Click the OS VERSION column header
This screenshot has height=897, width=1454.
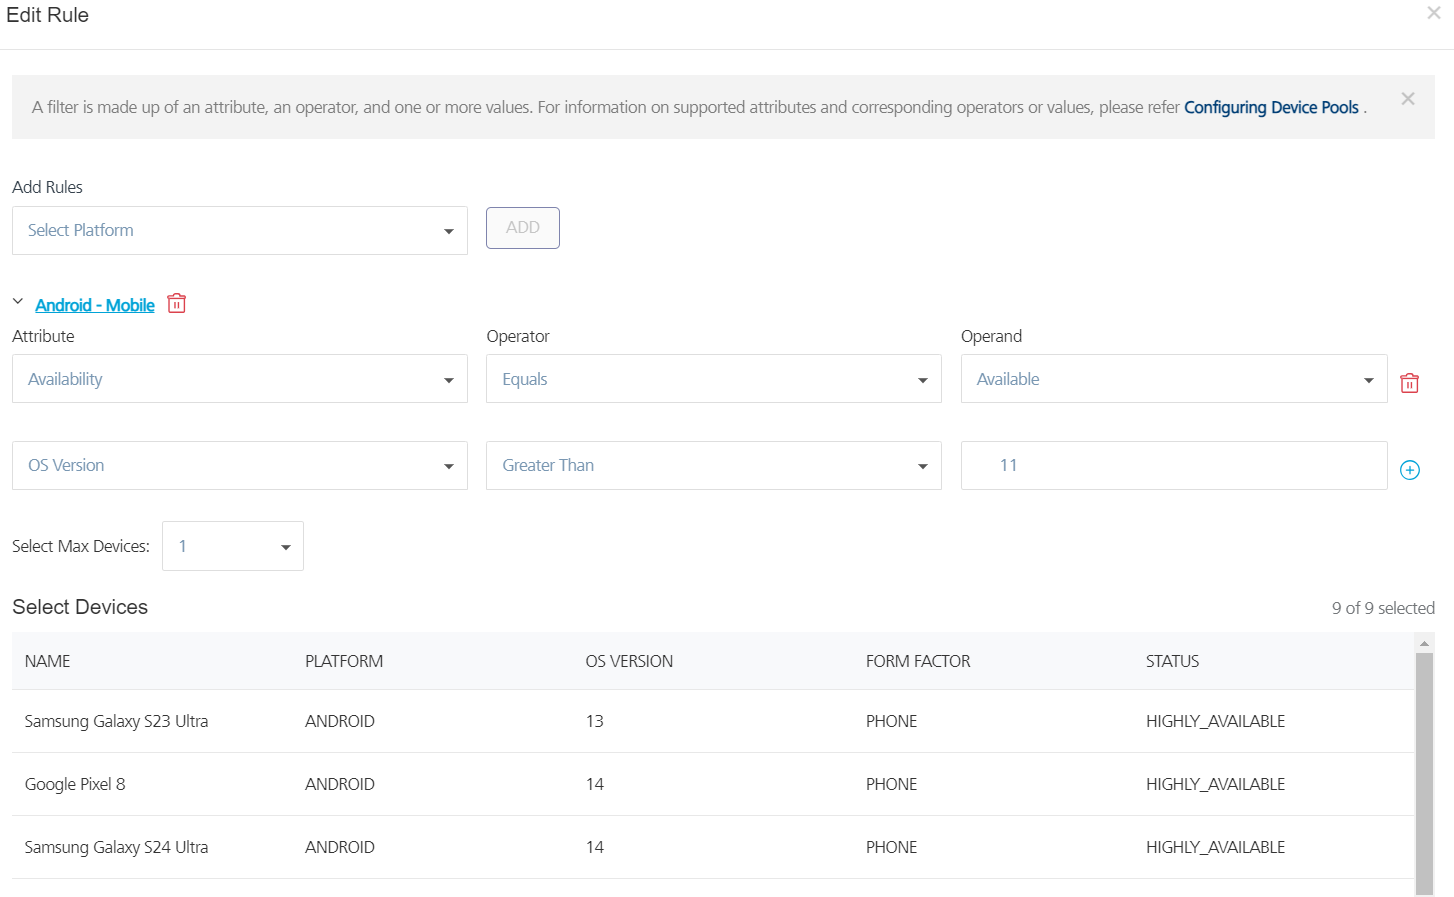point(629,661)
